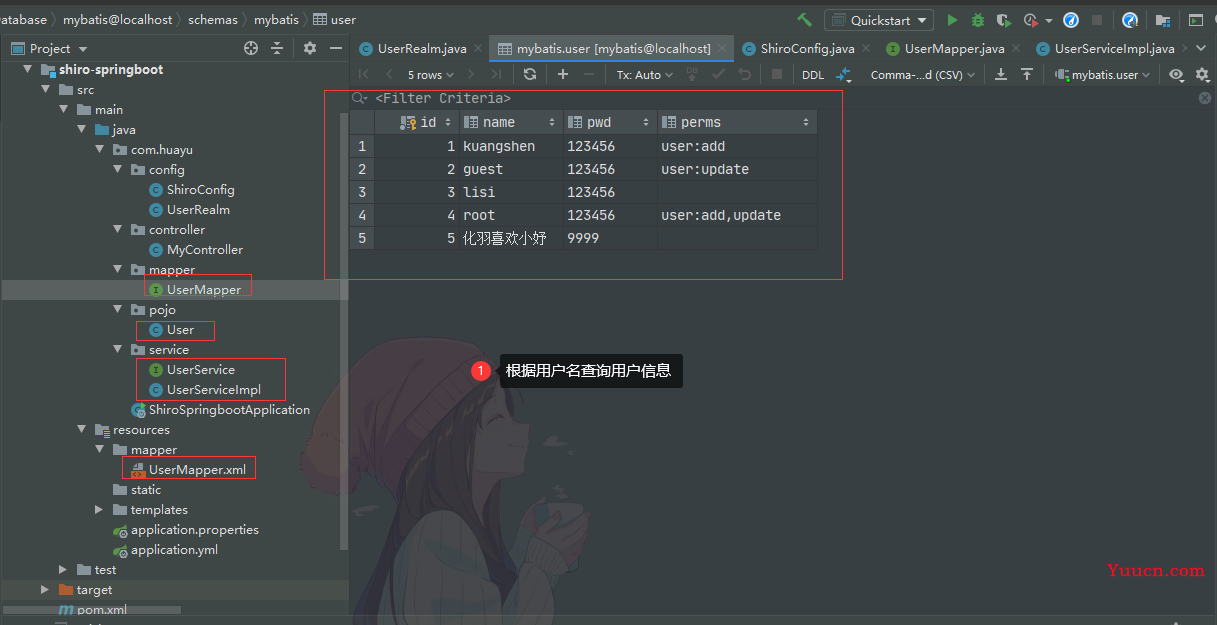Collapse all in the Project panel
1217x625 pixels.
277,48
